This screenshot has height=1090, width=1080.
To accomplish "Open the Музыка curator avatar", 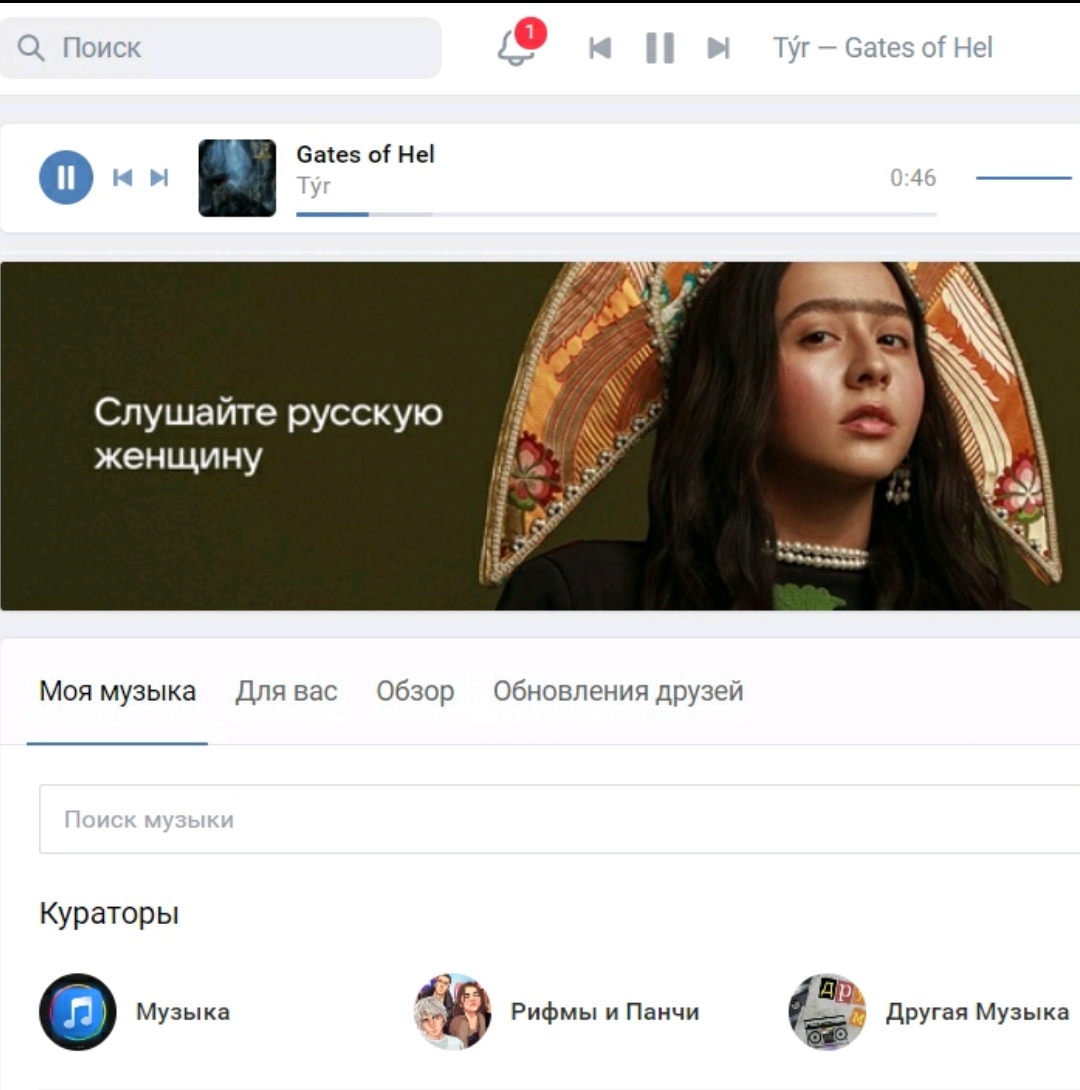I will pyautogui.click(x=78, y=1011).
